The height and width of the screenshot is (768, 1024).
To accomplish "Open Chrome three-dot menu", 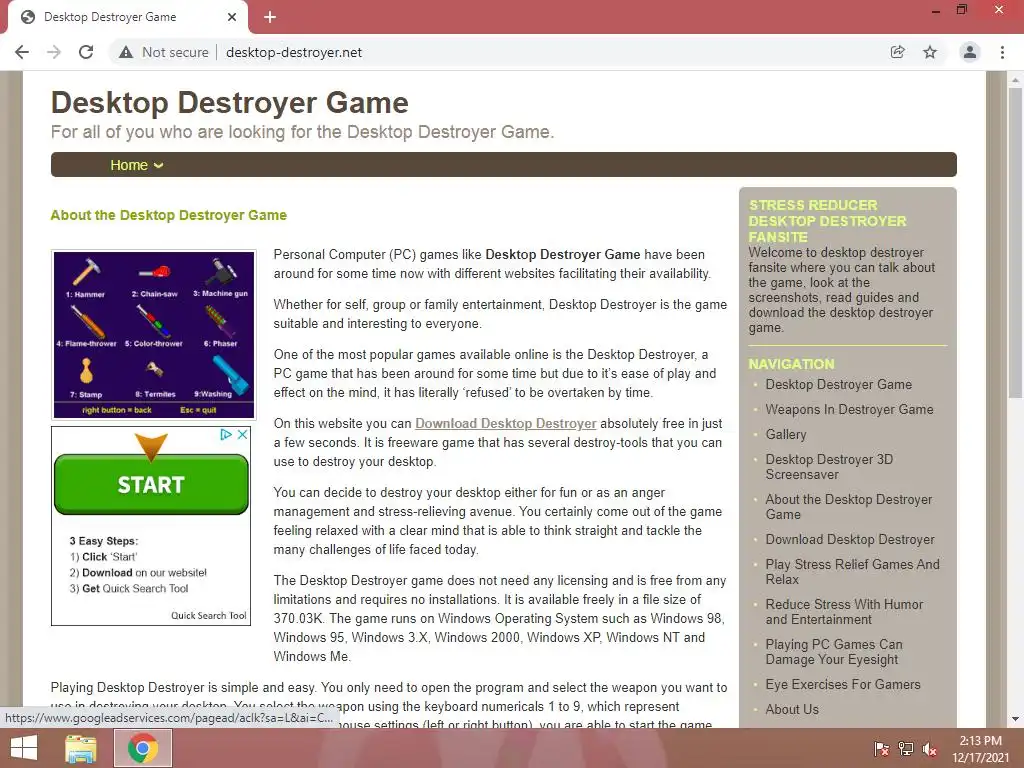I will coord(1002,52).
